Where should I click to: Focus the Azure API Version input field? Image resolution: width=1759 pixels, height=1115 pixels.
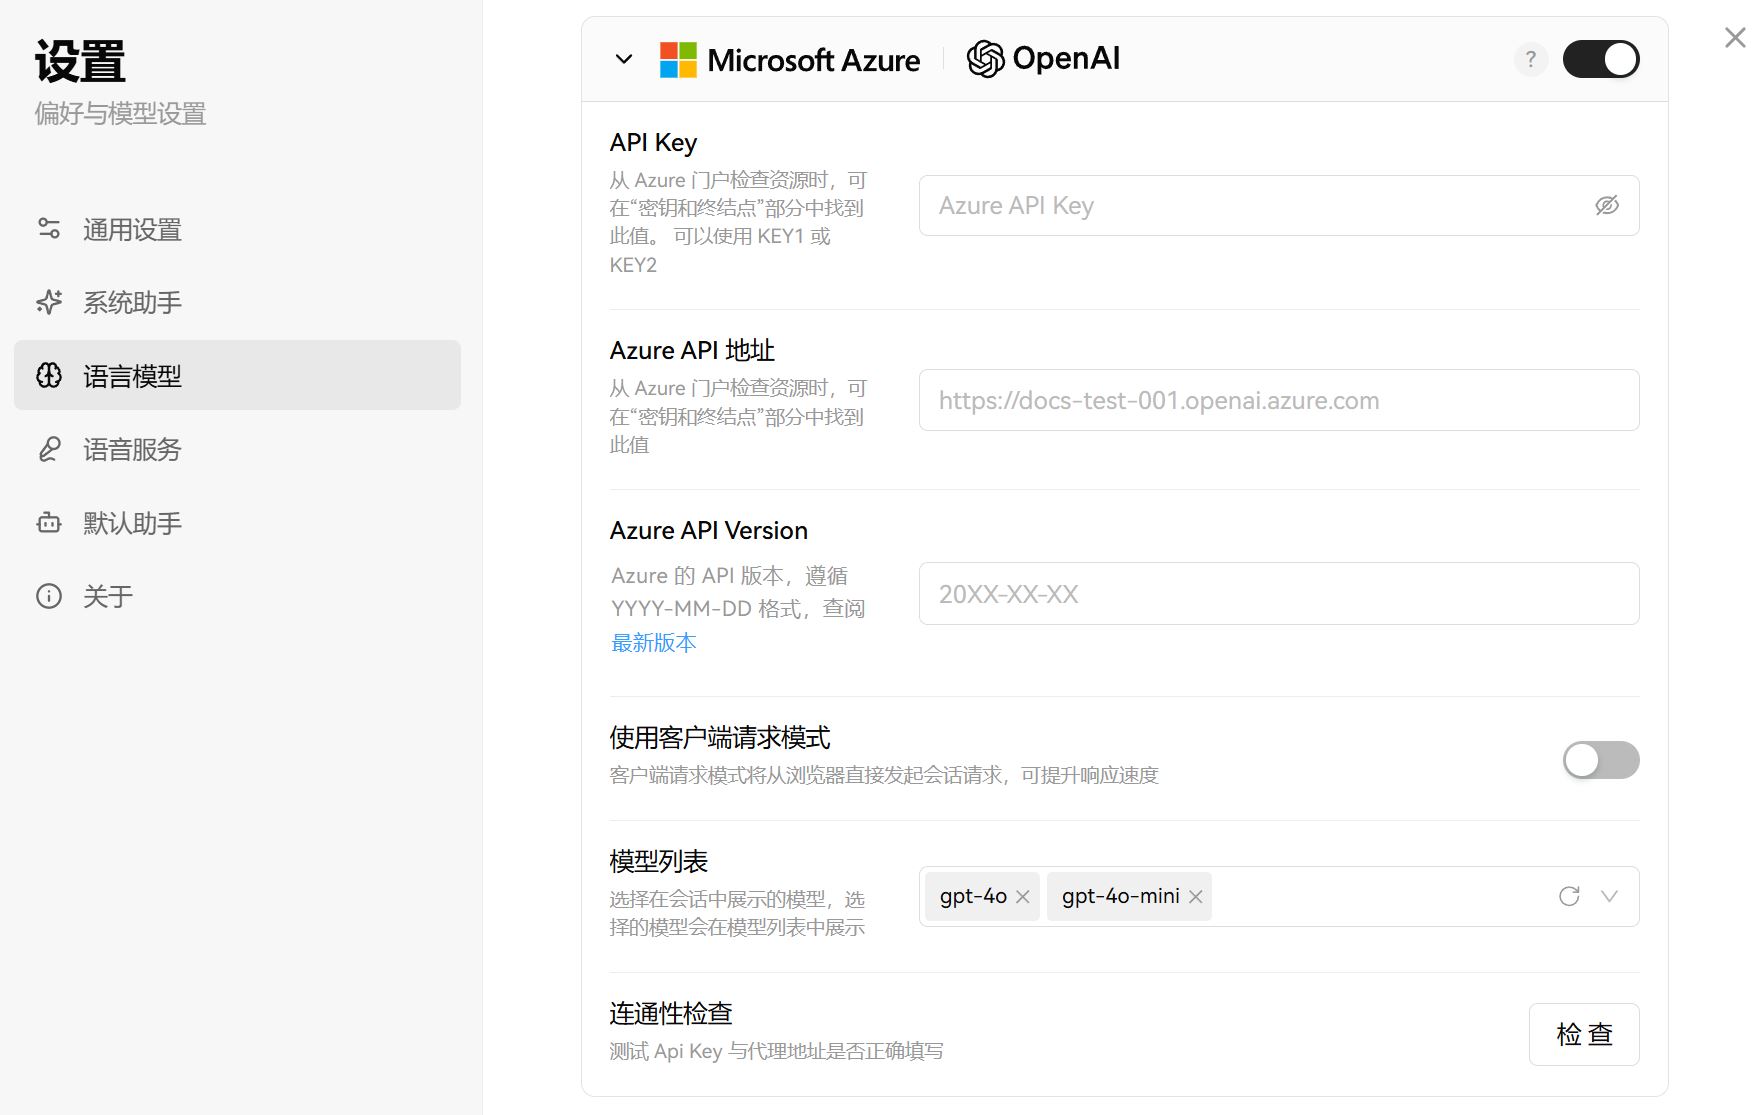[x=1279, y=594]
